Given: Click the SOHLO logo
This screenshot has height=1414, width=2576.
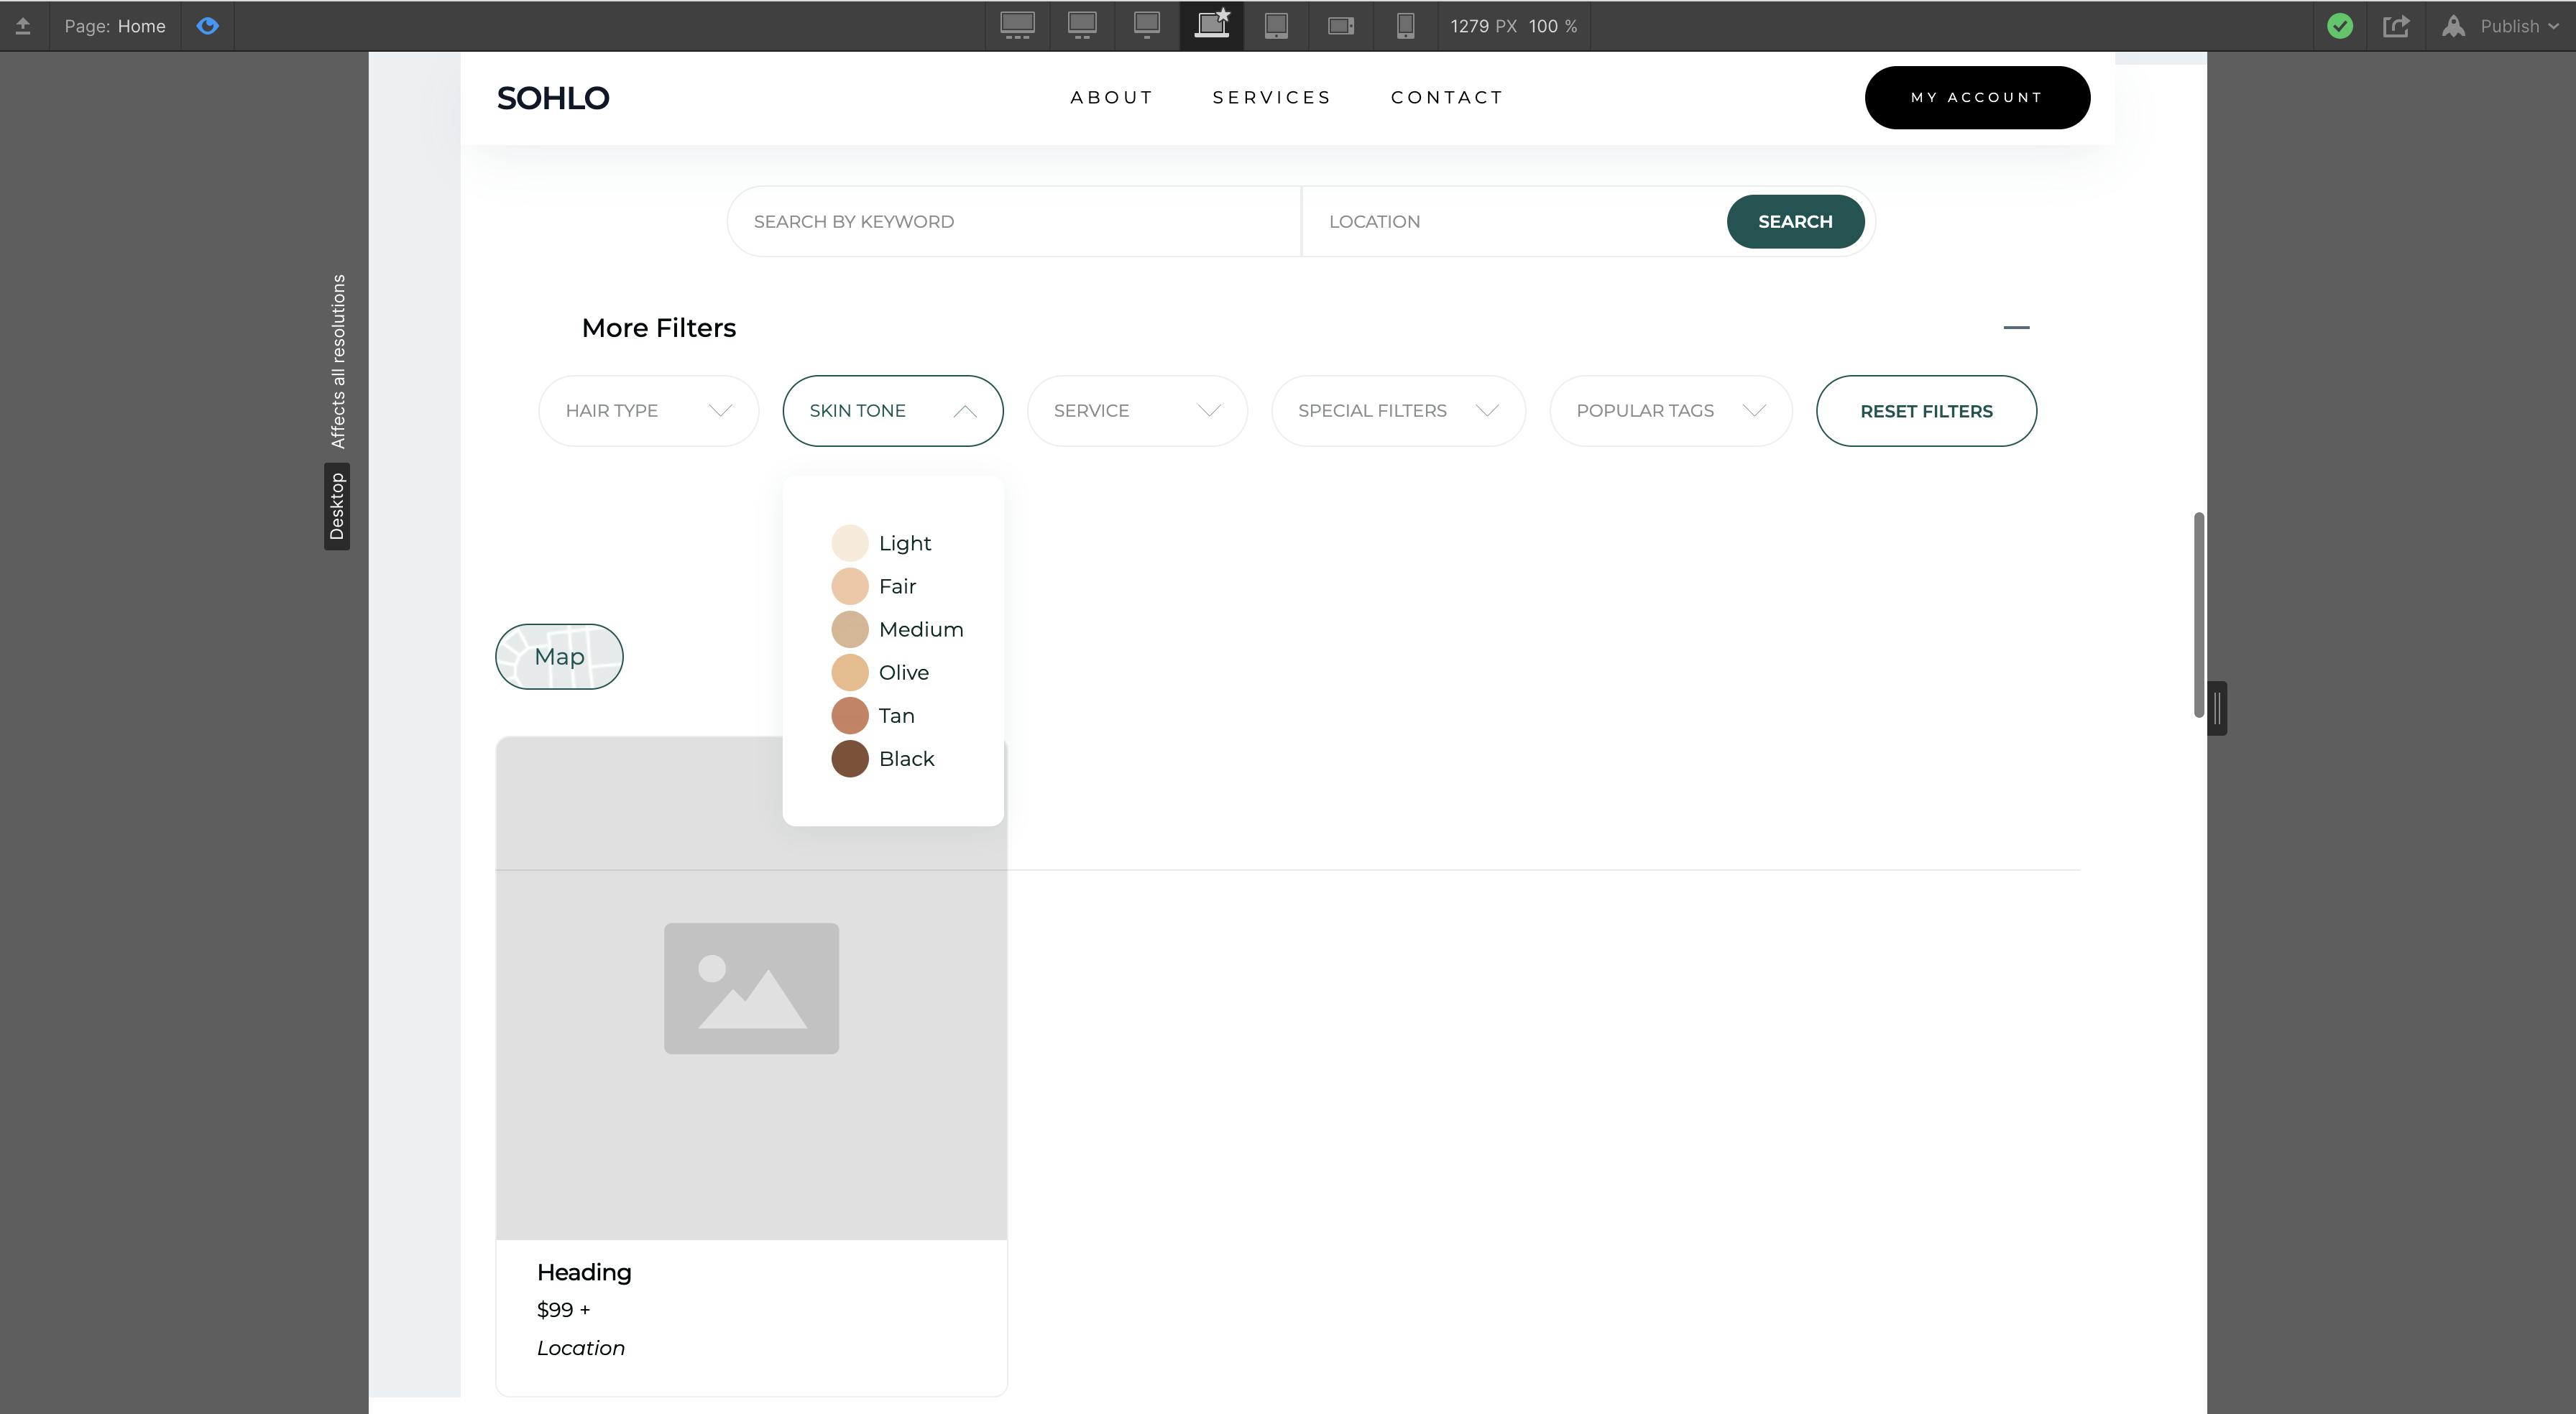Looking at the screenshot, I should click(553, 98).
